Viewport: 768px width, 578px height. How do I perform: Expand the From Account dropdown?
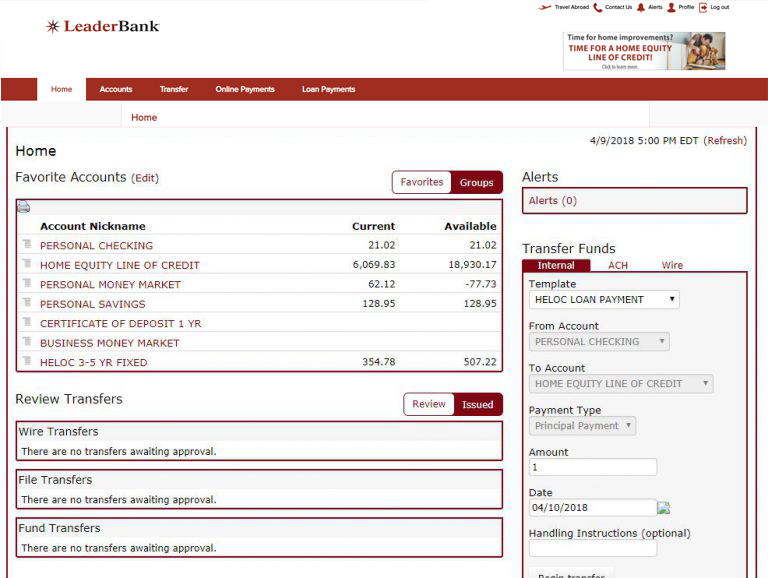pyautogui.click(x=598, y=342)
